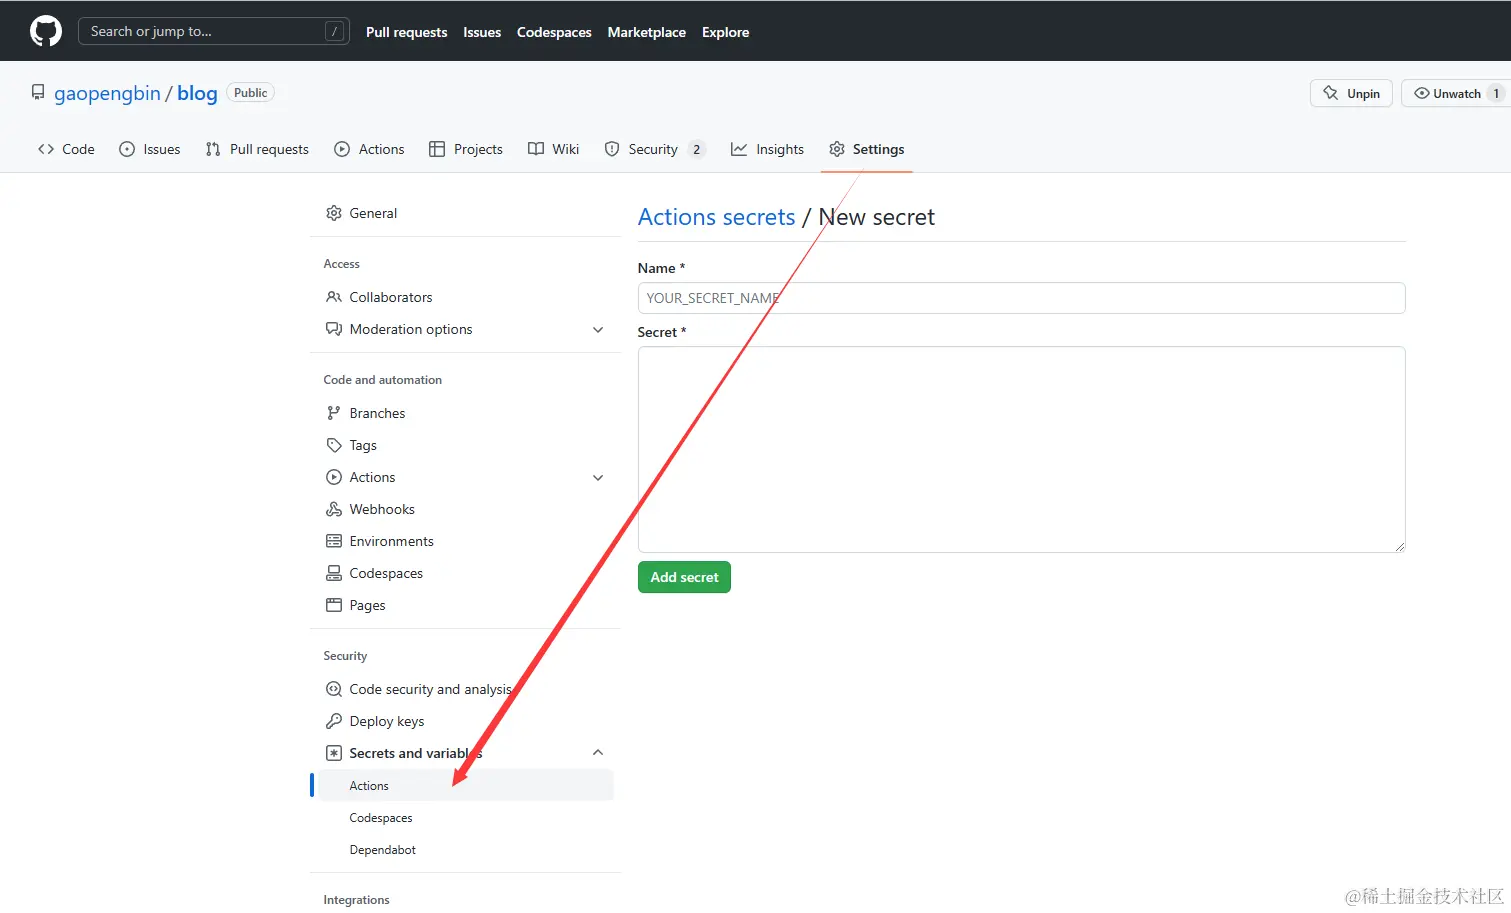Open Branches settings page
This screenshot has width=1511, height=913.
[465, 413]
